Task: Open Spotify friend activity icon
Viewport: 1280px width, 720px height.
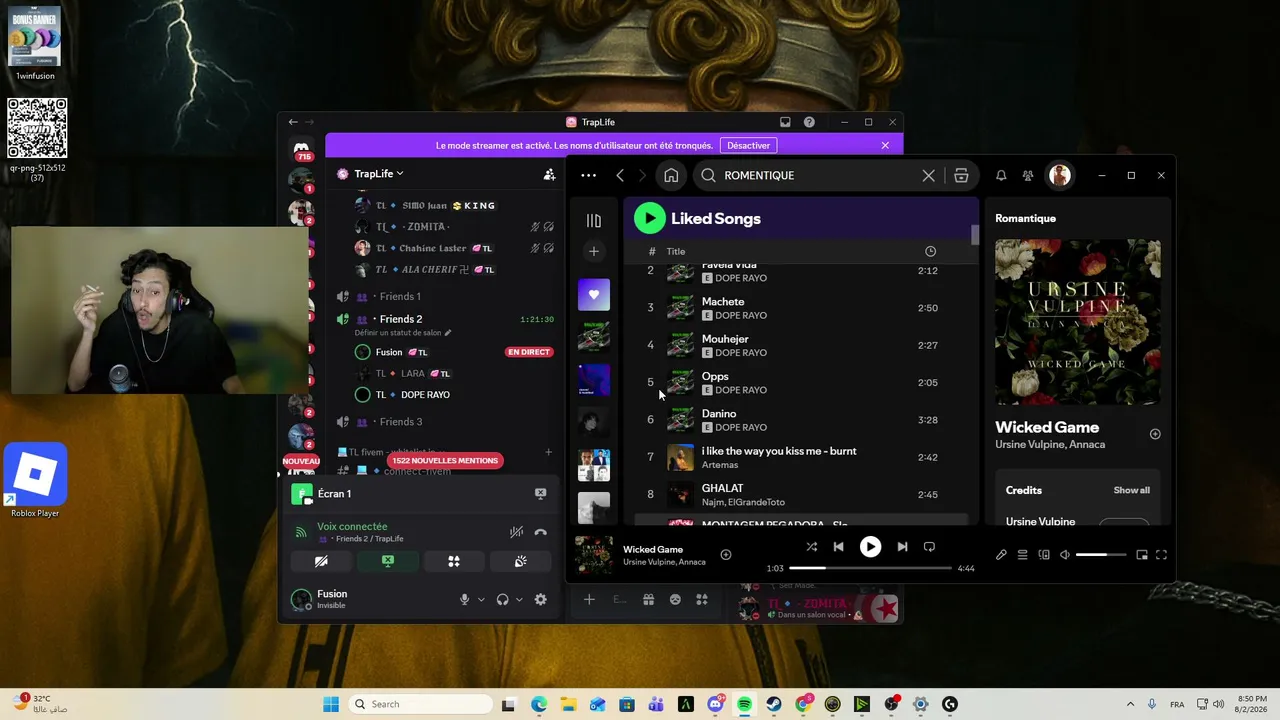Action: click(x=1028, y=175)
